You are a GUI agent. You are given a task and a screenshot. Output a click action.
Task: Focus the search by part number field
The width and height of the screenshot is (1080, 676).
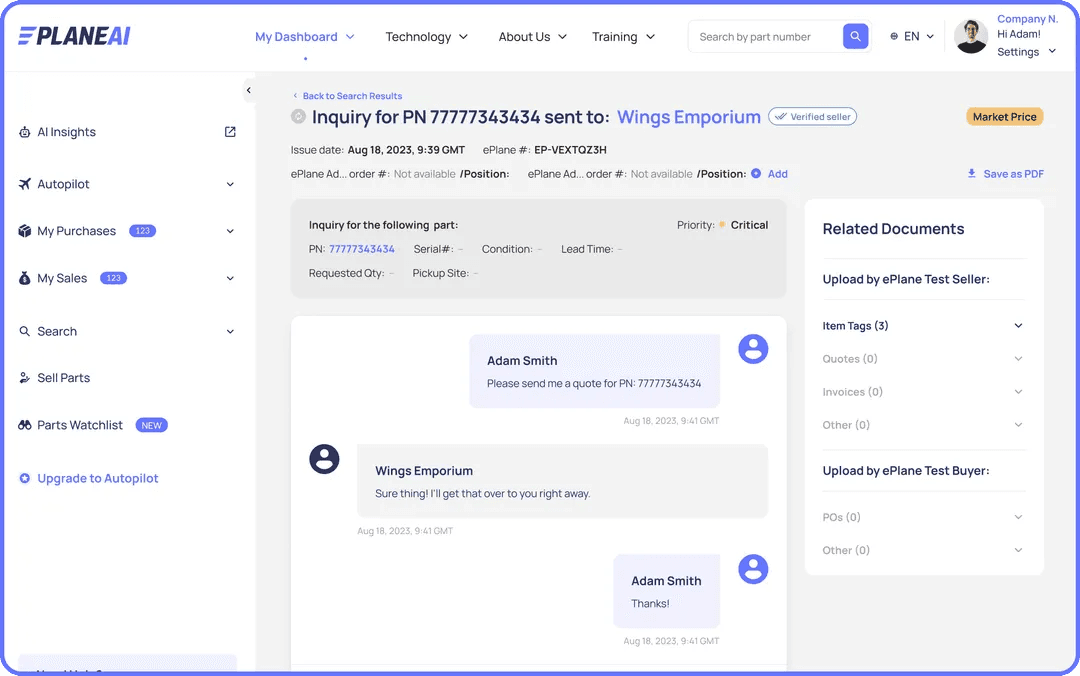click(765, 37)
